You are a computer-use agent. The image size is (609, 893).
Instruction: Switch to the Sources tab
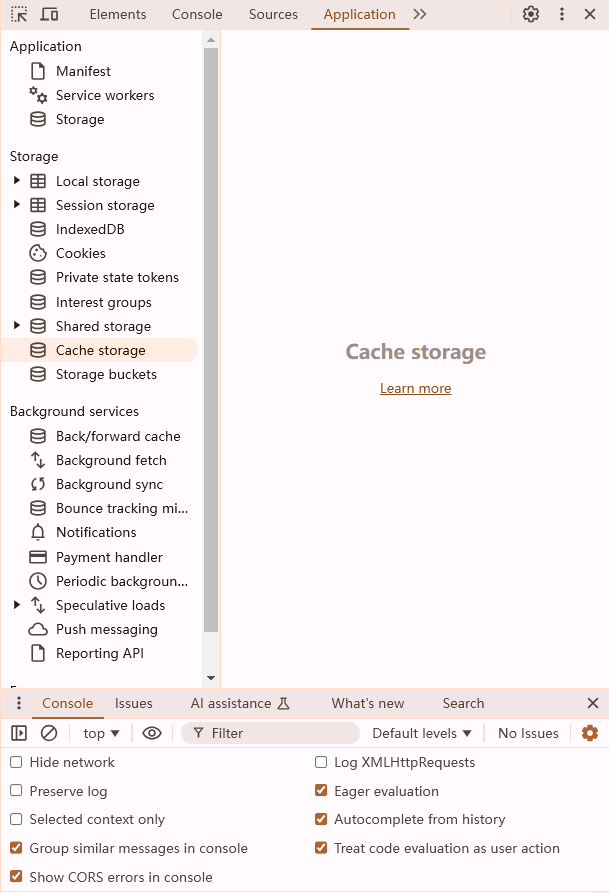(x=273, y=14)
